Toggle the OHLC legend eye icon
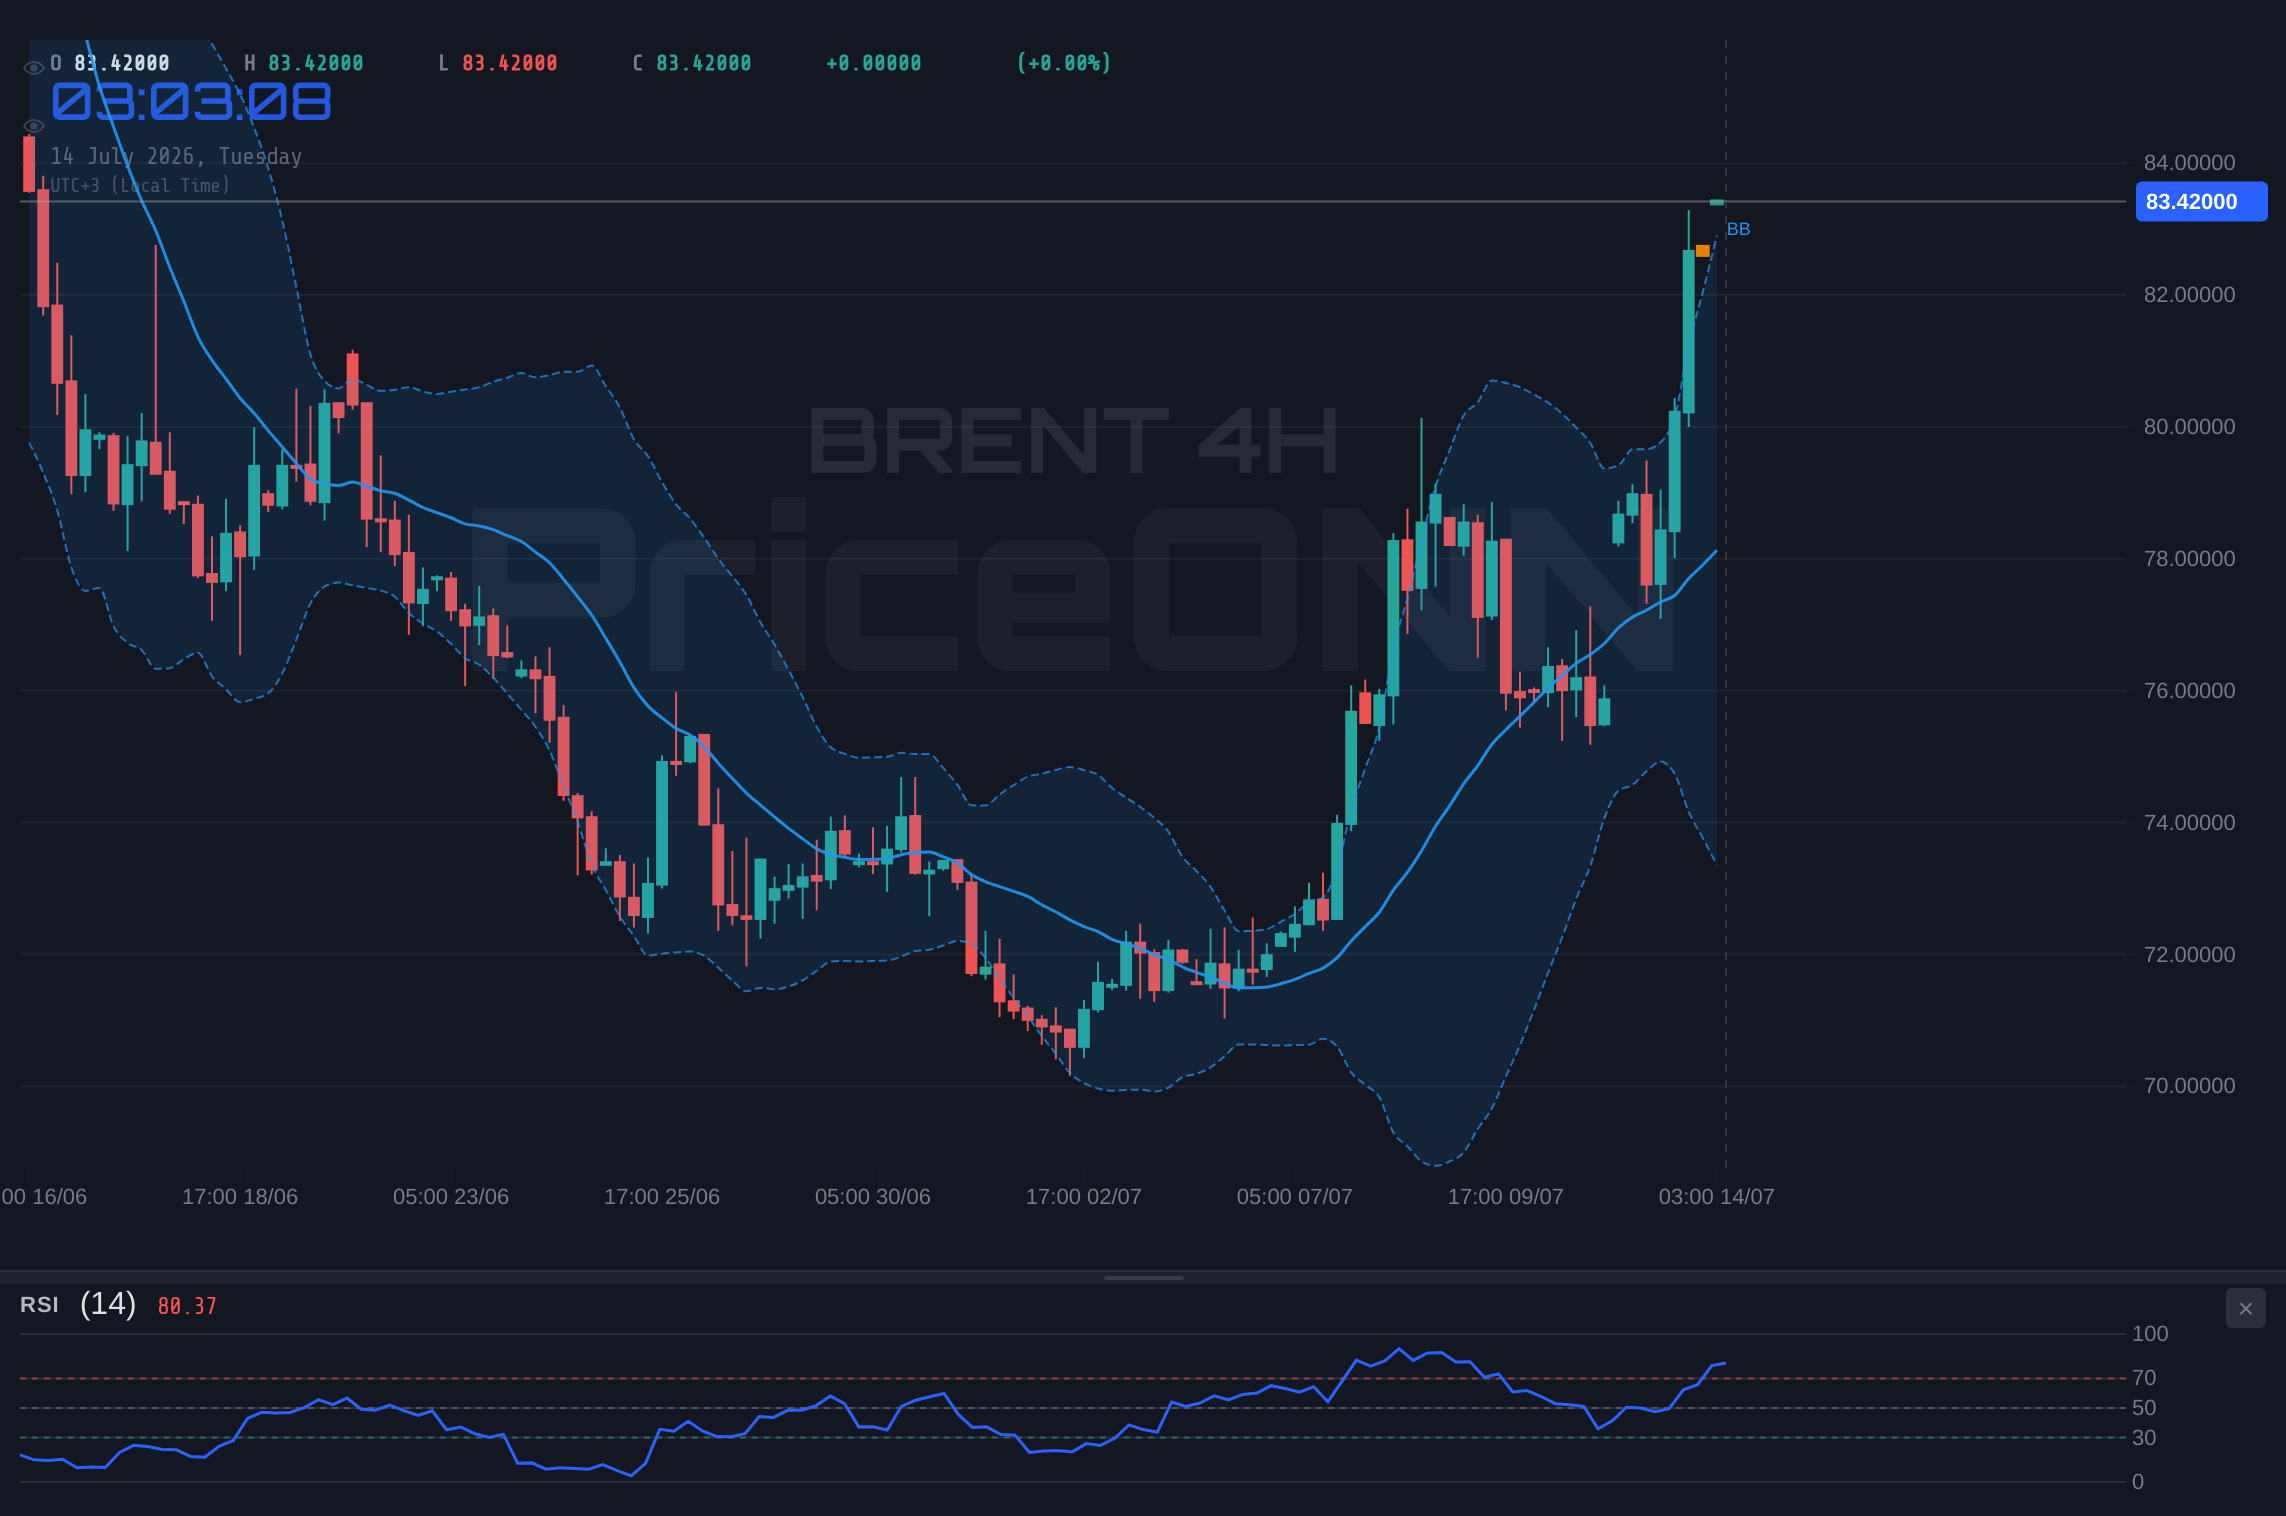 coord(33,68)
